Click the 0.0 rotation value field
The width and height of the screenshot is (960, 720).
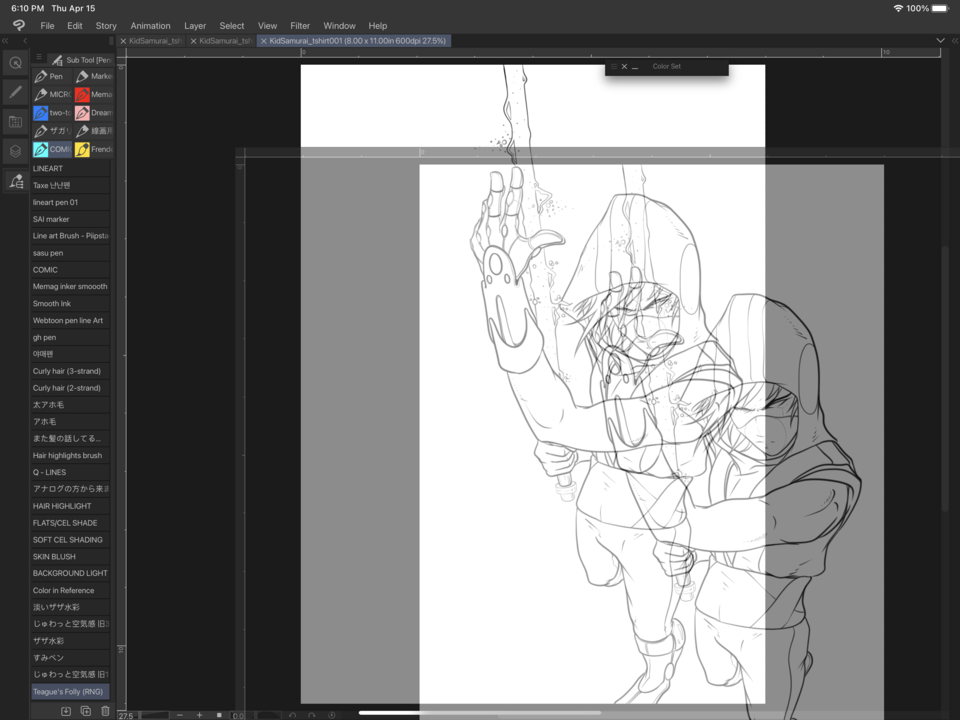click(x=238, y=716)
